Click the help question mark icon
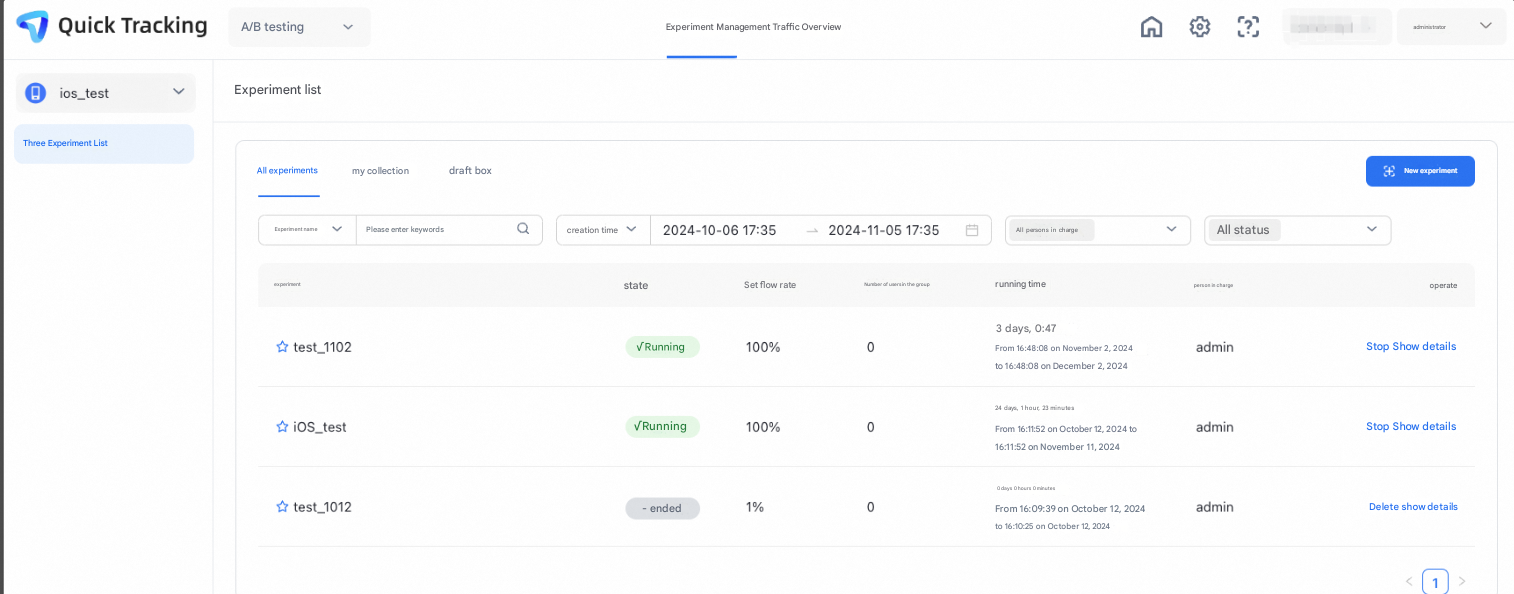 click(x=1247, y=27)
